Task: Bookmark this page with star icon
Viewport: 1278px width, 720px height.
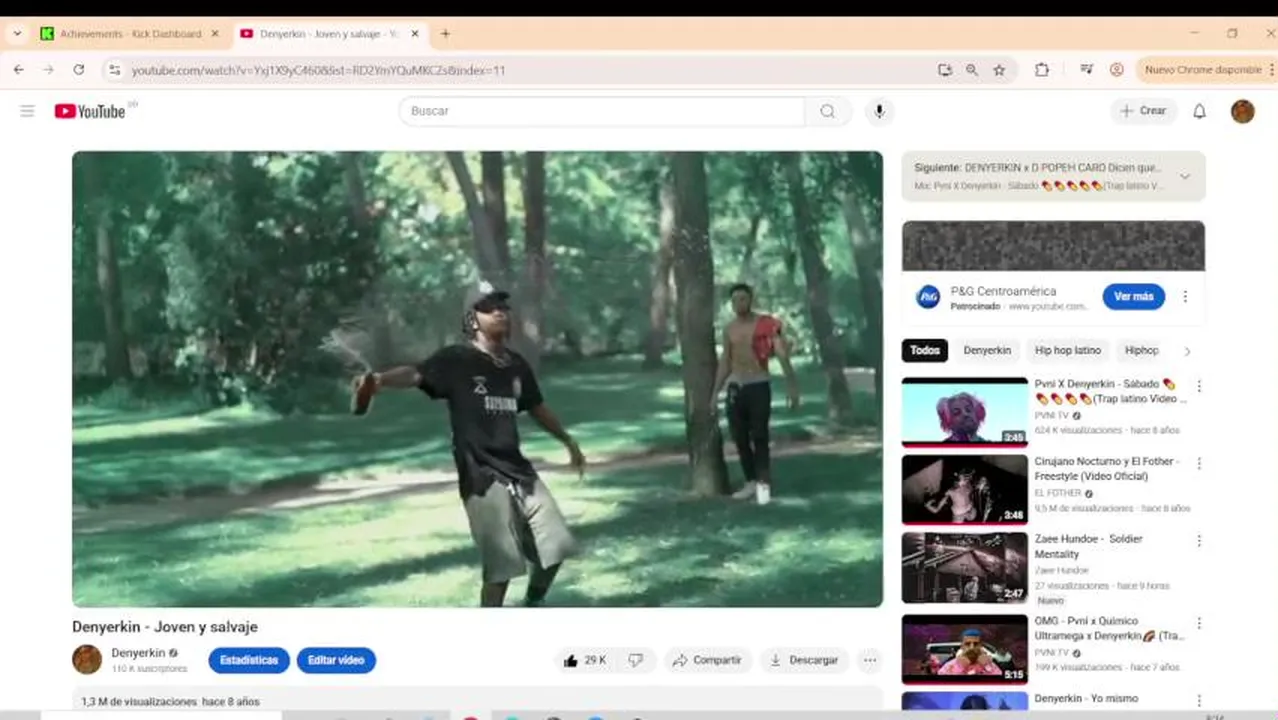Action: tap(999, 70)
